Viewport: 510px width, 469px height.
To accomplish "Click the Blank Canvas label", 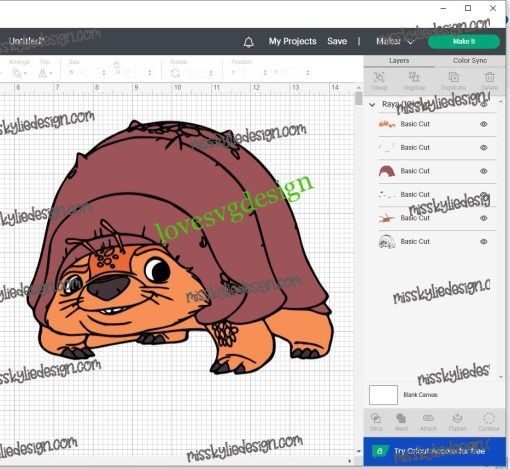I will [x=420, y=395].
